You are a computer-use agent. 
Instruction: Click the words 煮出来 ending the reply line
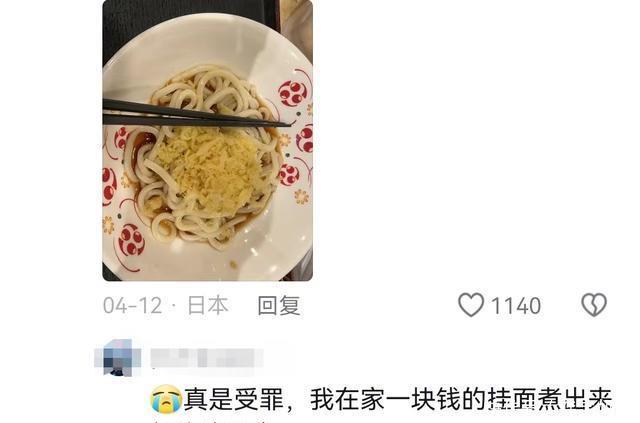click(575, 399)
